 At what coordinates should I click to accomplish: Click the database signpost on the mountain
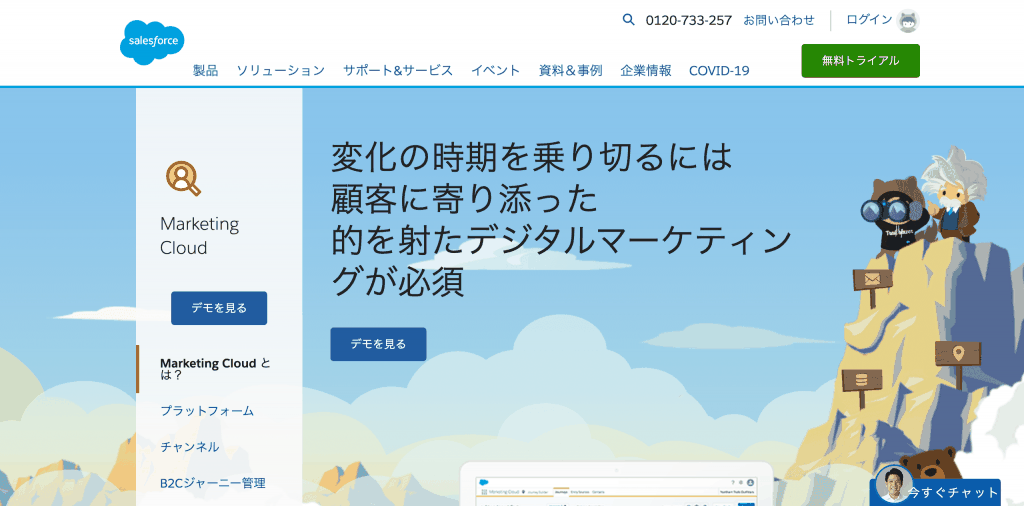(x=861, y=380)
